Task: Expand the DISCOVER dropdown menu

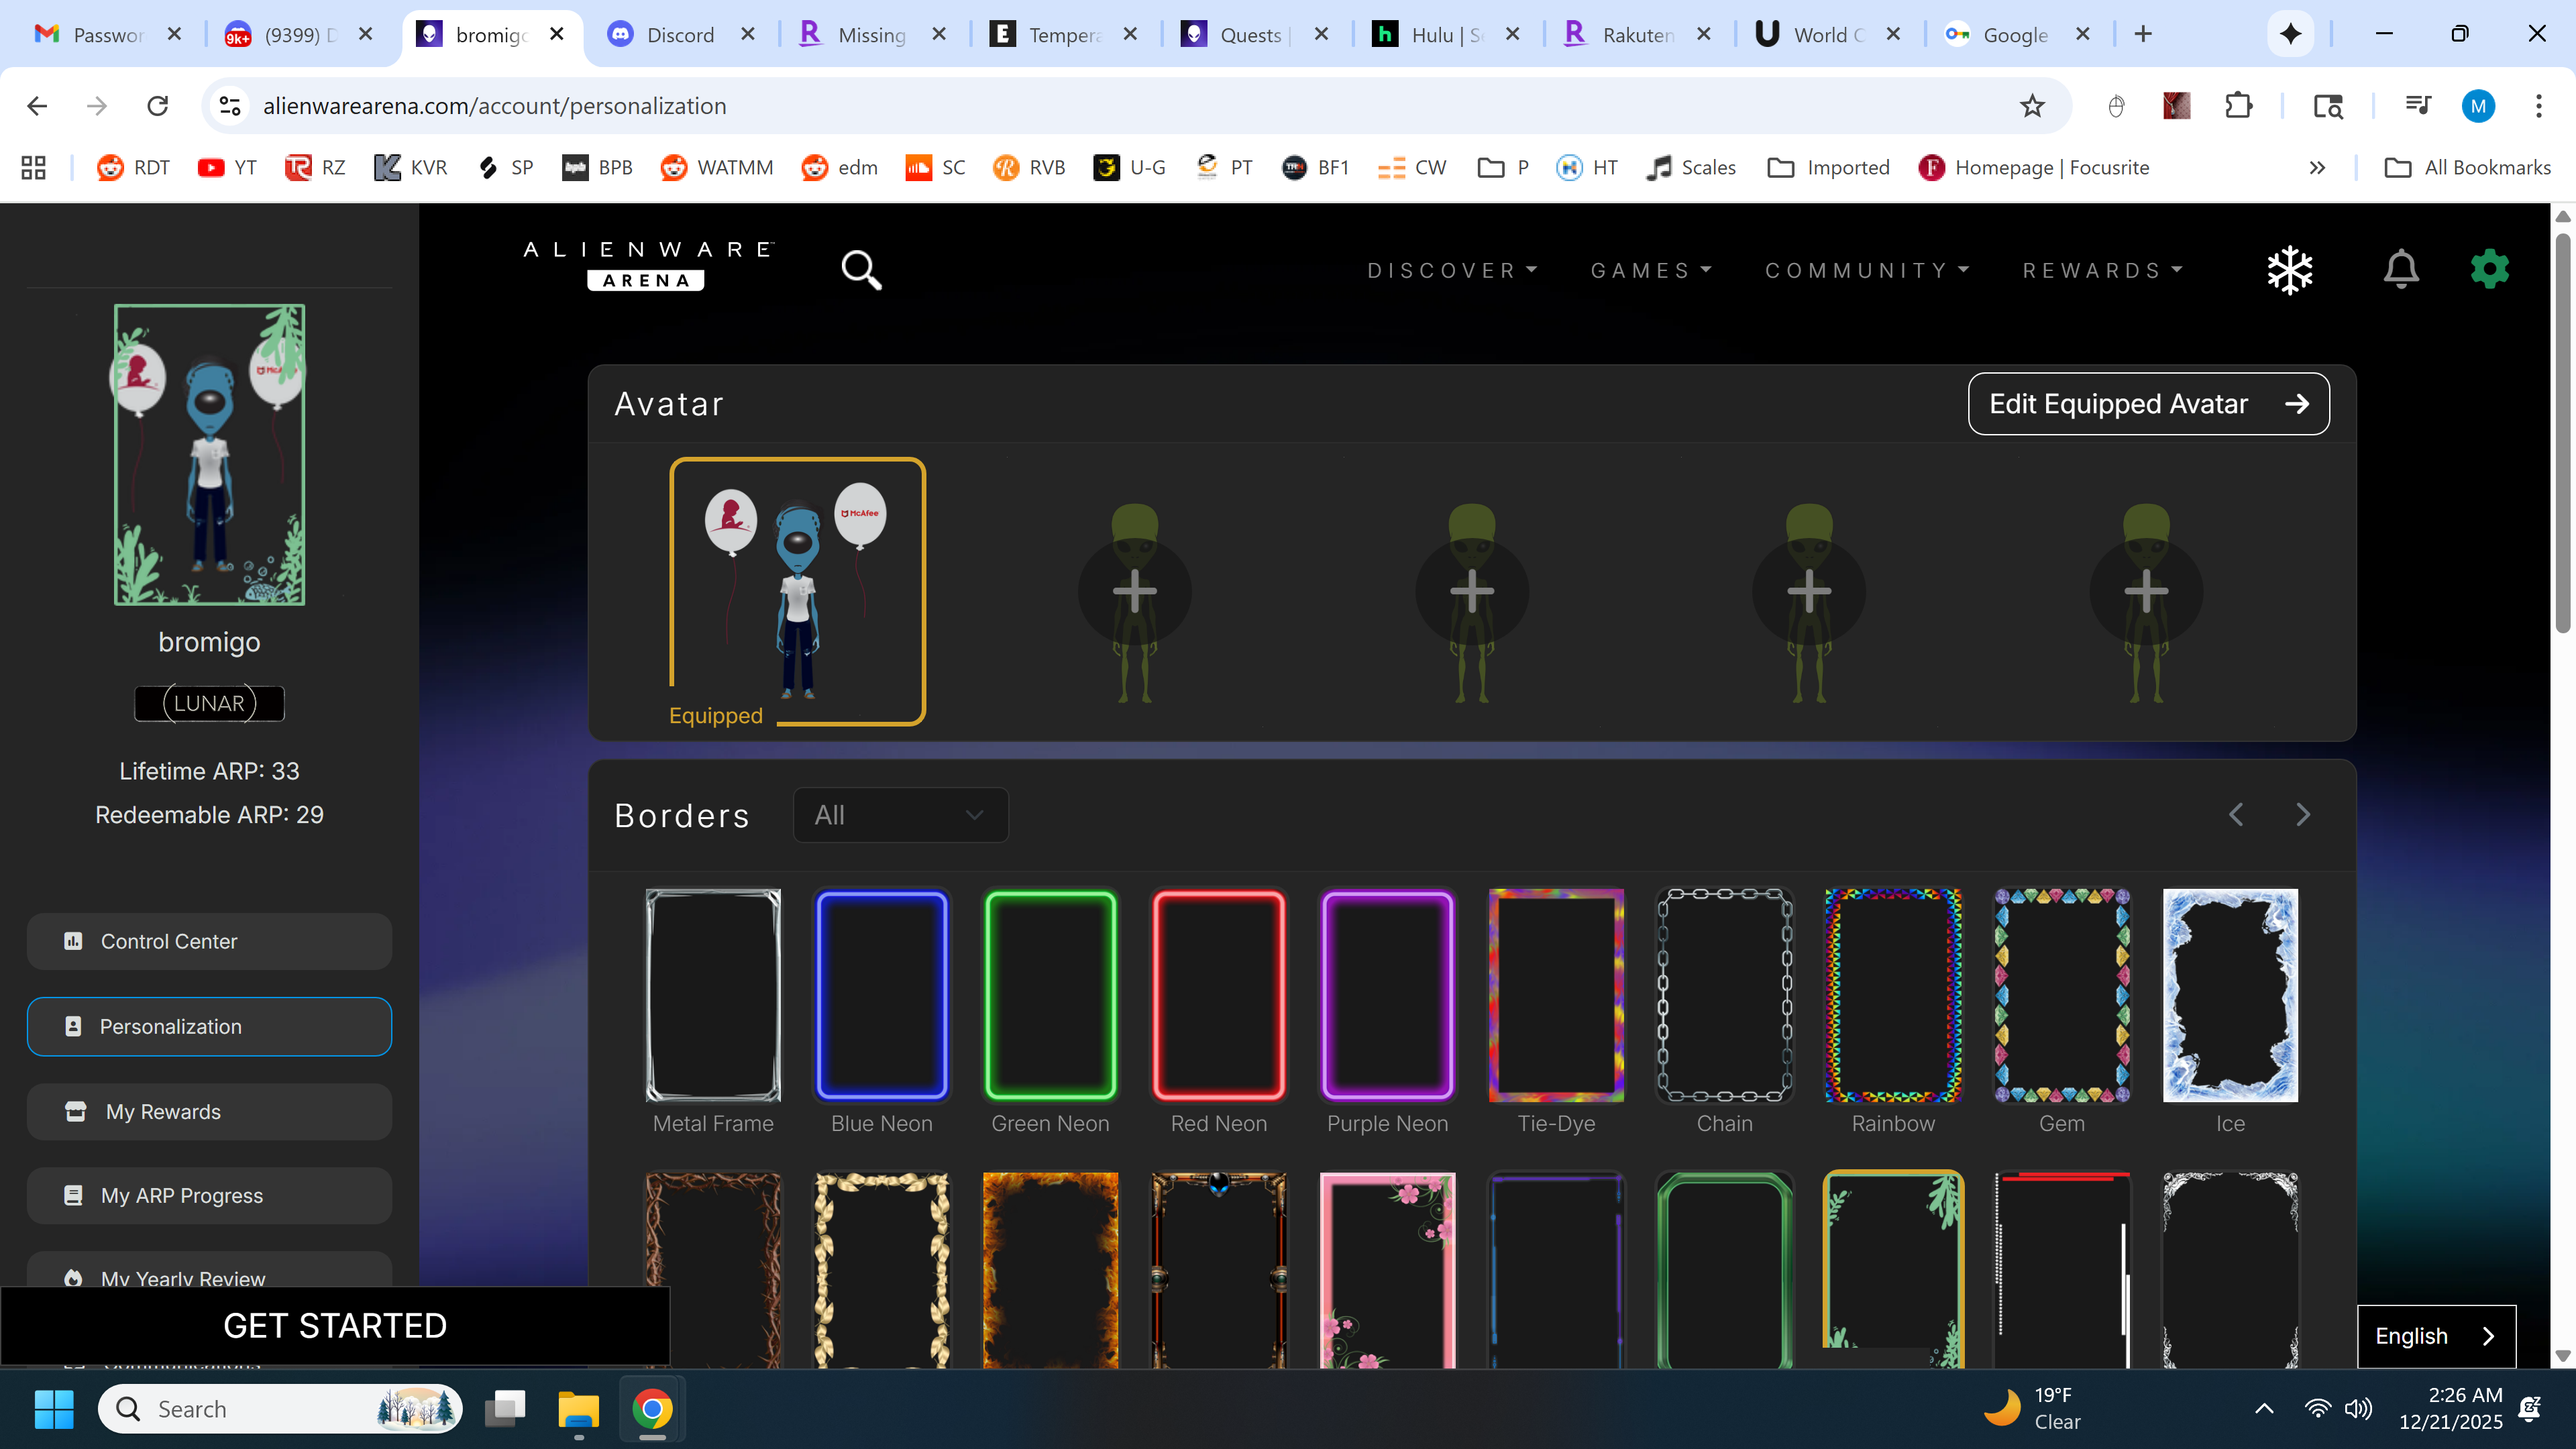Action: pyautogui.click(x=1452, y=271)
